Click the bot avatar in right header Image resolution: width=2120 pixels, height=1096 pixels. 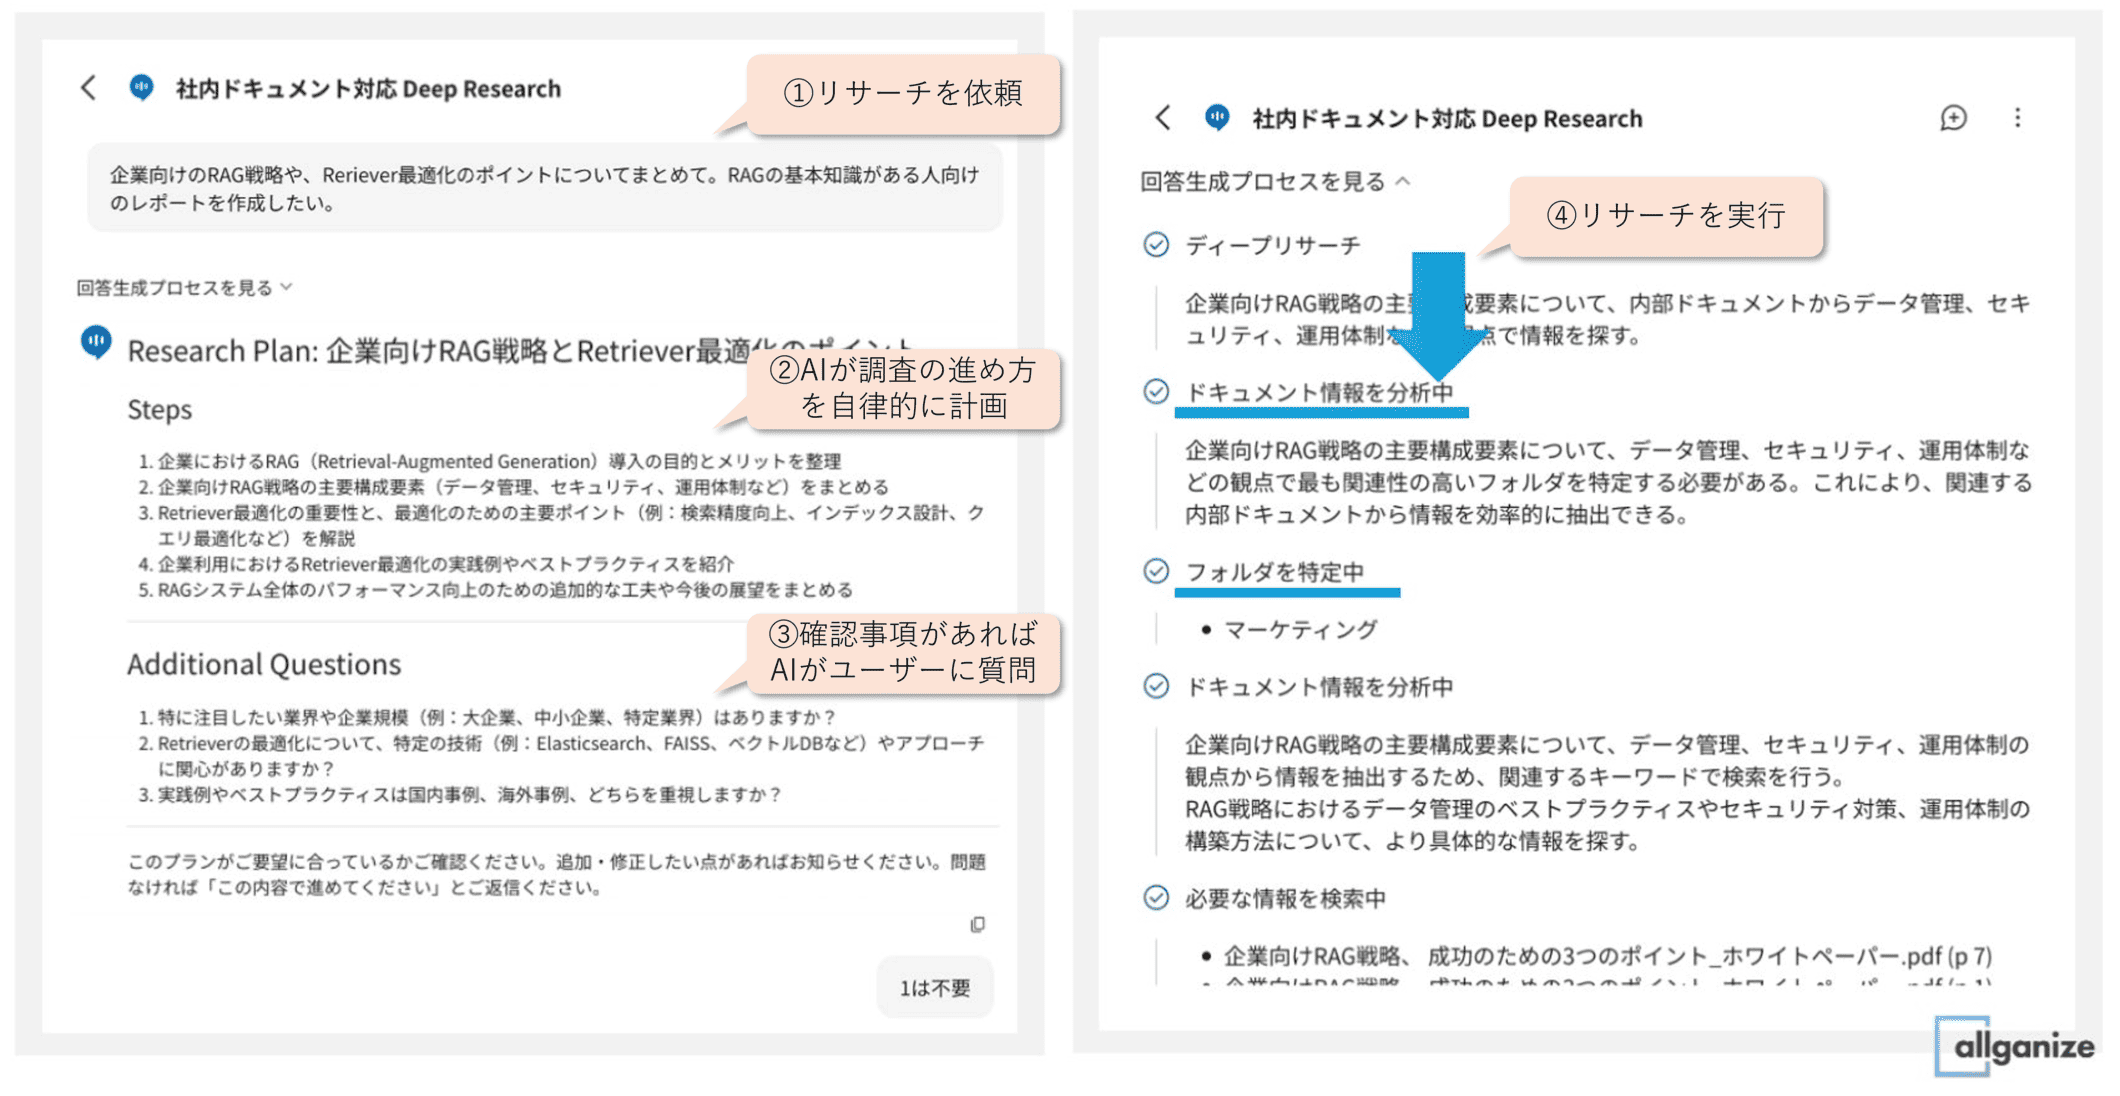click(x=1217, y=118)
